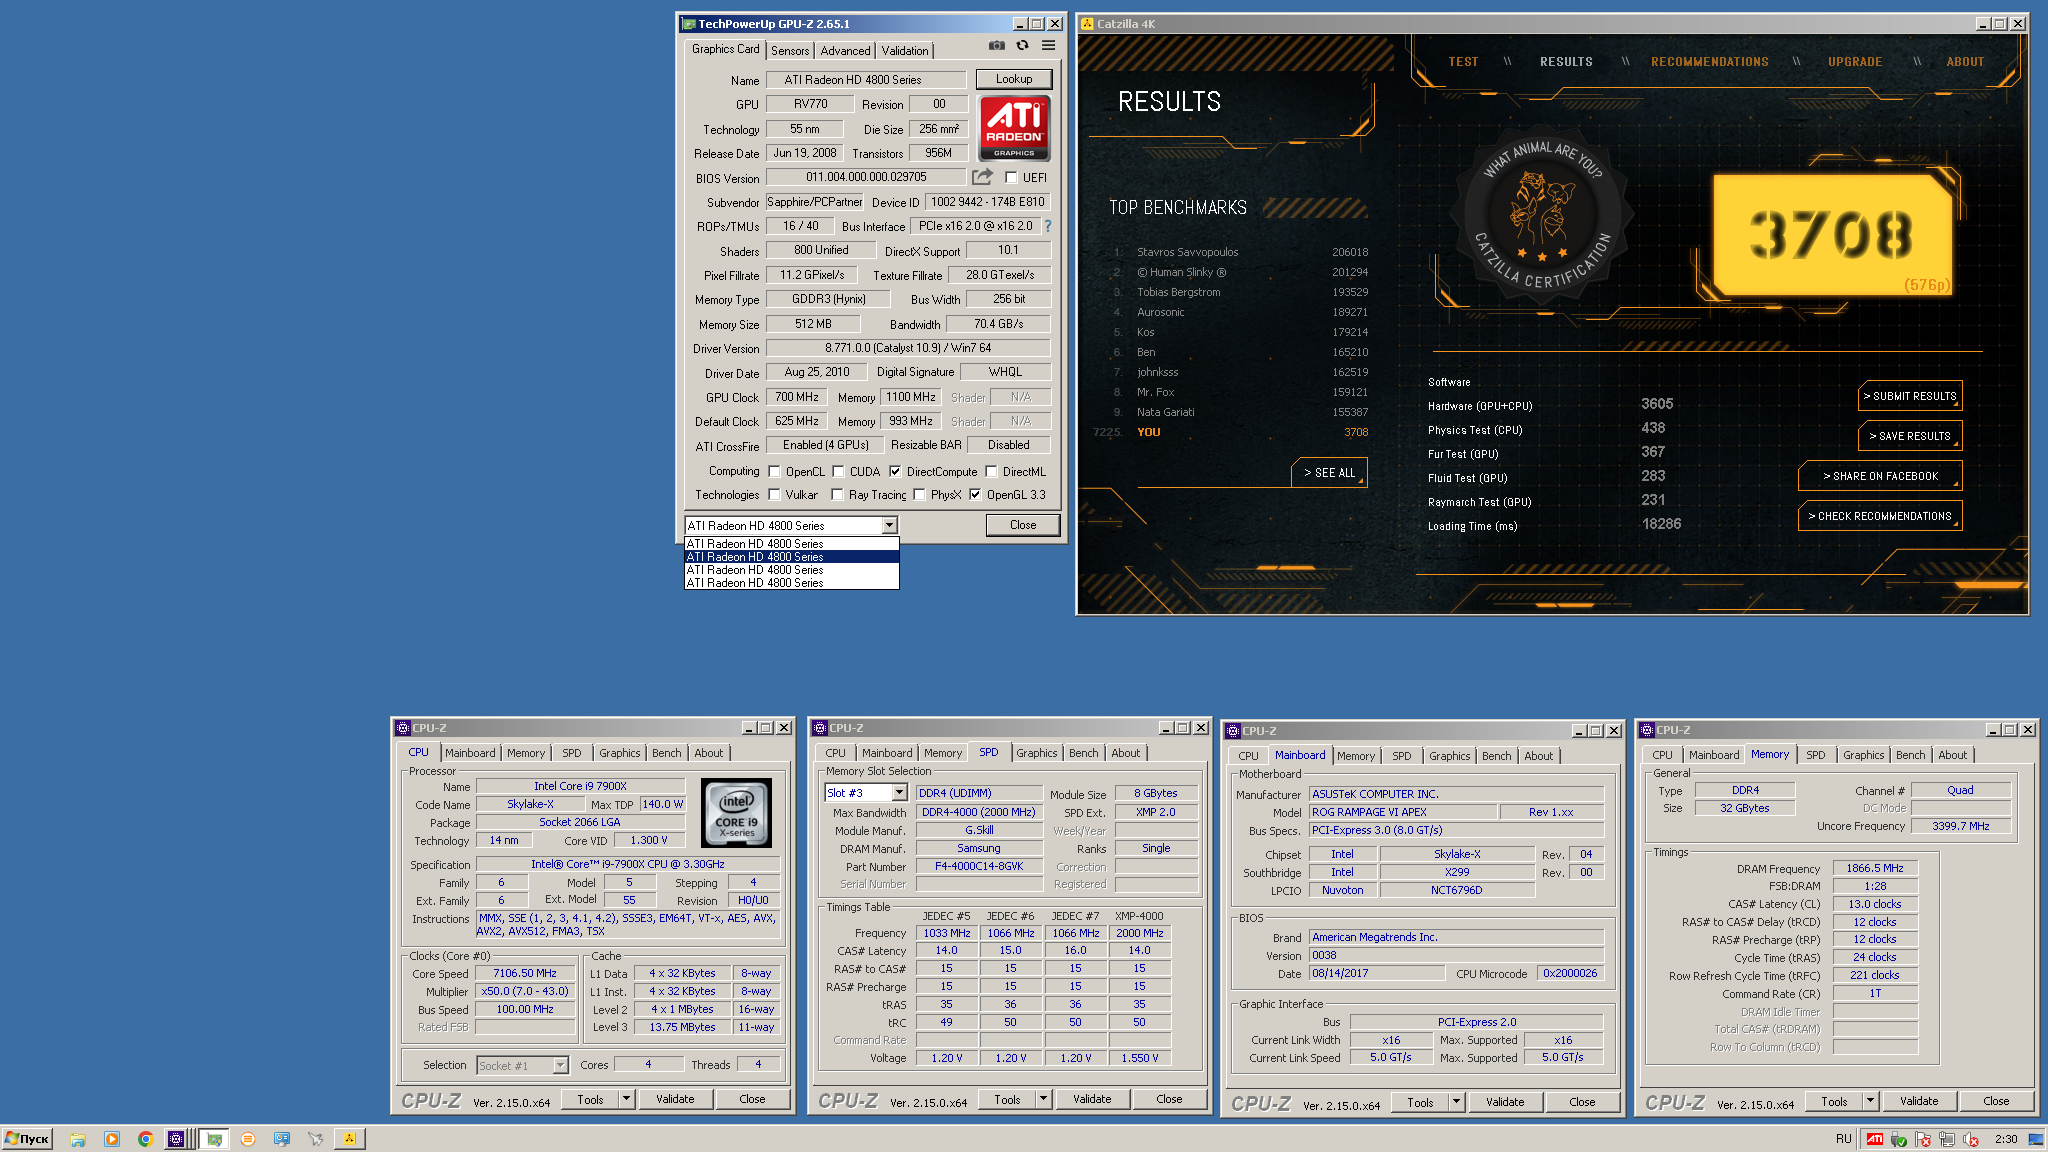Toggle the Ray Tracing checkbox
Viewport: 2048px width, 1152px height.
click(x=837, y=495)
